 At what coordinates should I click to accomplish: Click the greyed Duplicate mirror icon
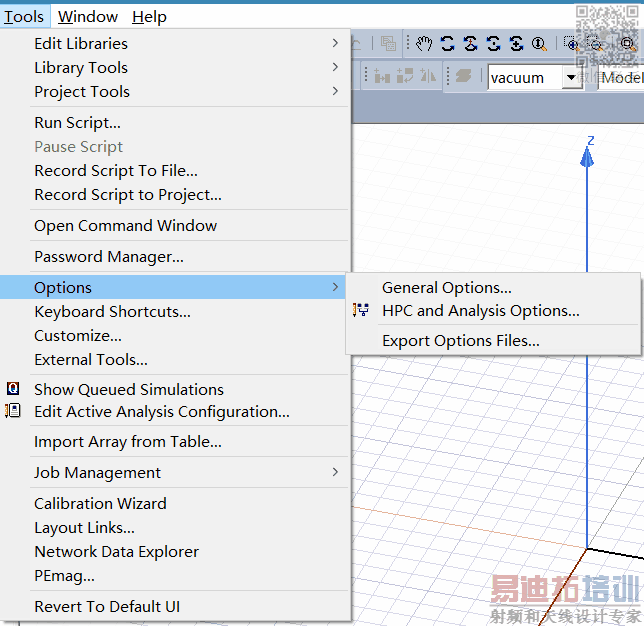click(x=428, y=76)
